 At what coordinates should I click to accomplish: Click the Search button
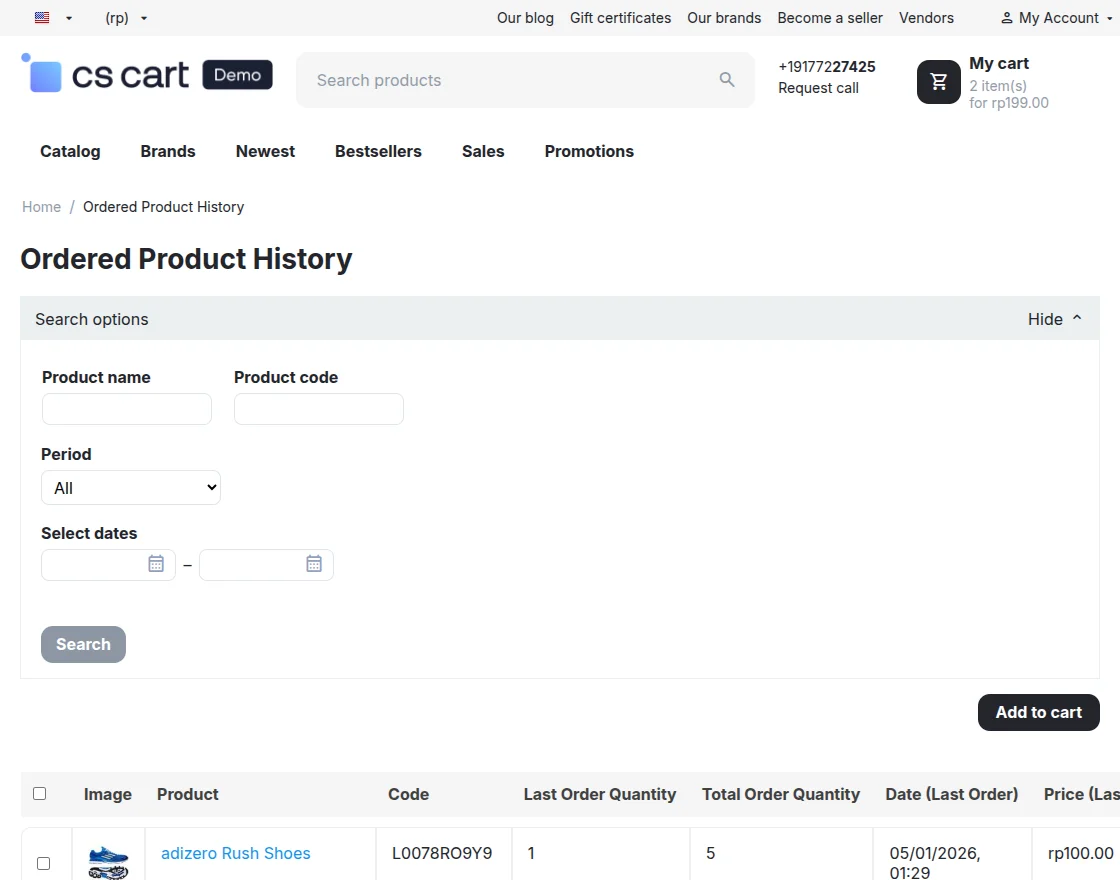(x=83, y=644)
